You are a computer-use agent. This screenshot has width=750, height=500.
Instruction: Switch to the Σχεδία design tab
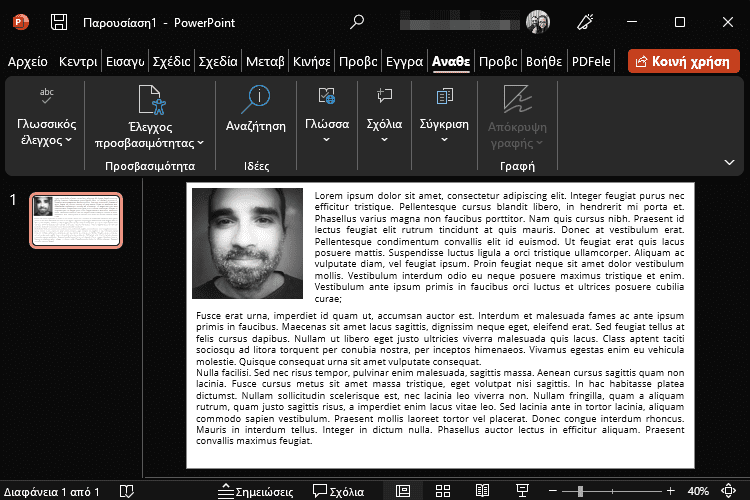coord(218,62)
